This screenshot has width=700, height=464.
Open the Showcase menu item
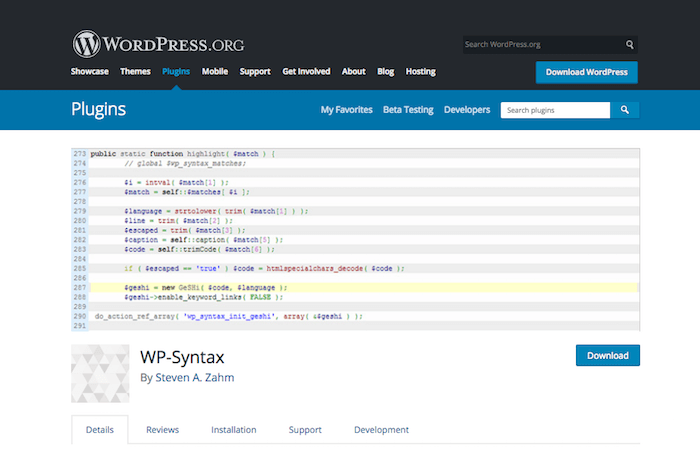pyautogui.click(x=89, y=71)
